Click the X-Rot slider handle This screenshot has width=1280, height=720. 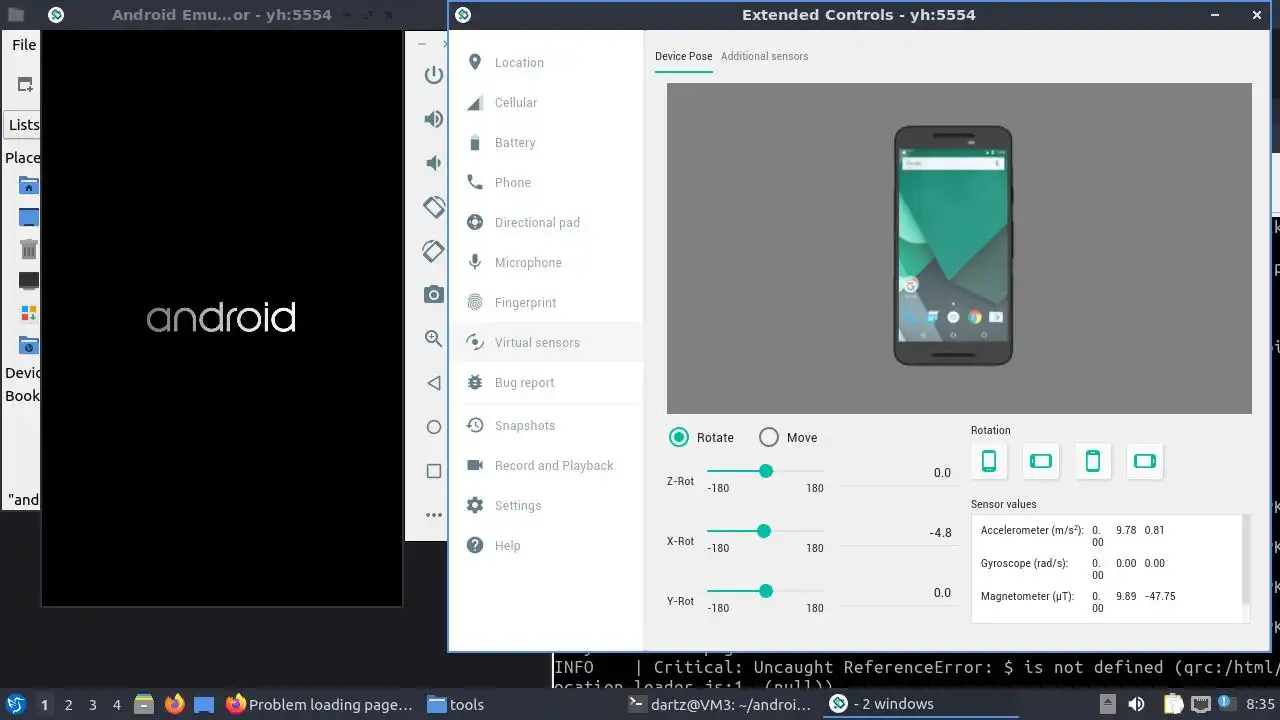[x=764, y=531]
